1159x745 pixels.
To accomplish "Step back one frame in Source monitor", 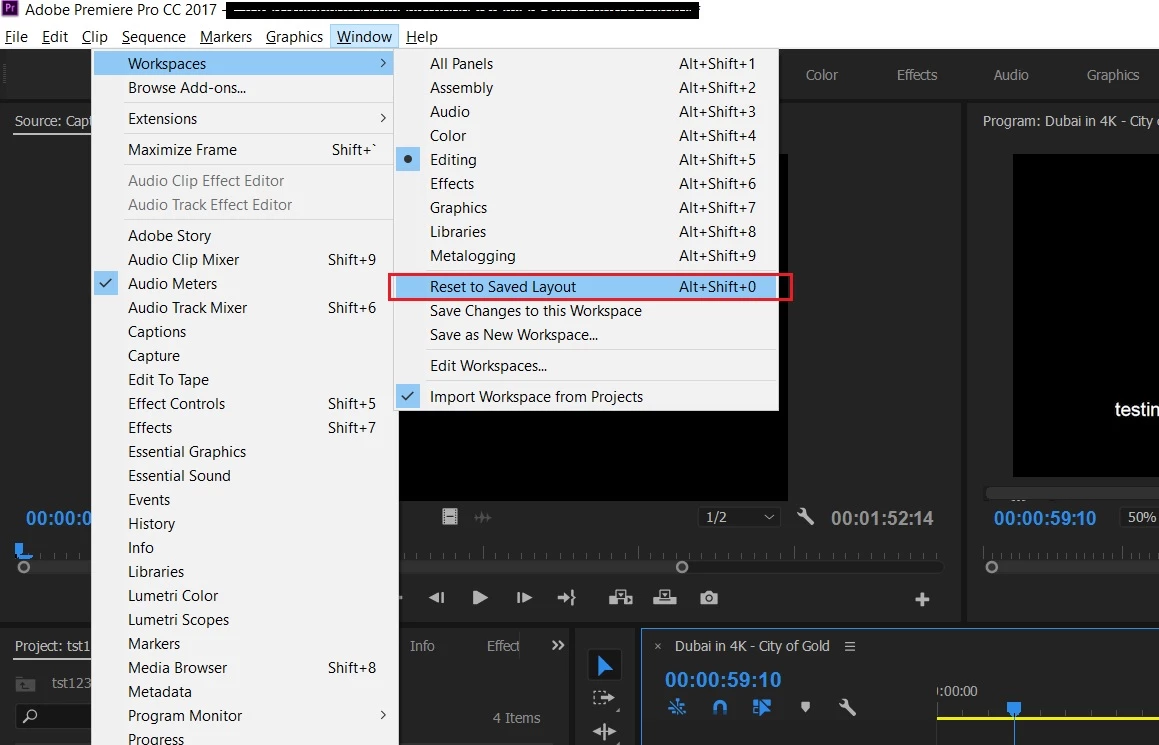I will click(437, 597).
